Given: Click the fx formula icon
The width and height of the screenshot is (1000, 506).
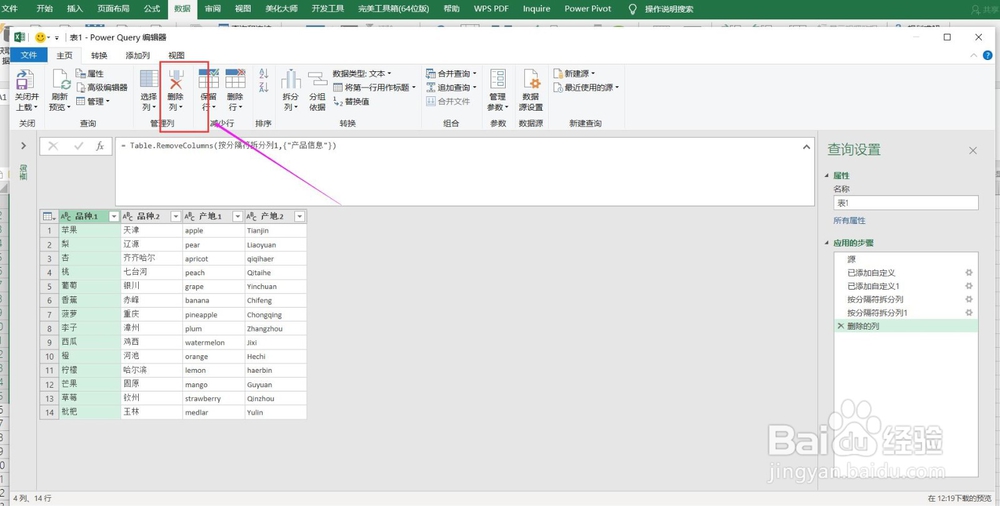Looking at the screenshot, I should coord(100,146).
